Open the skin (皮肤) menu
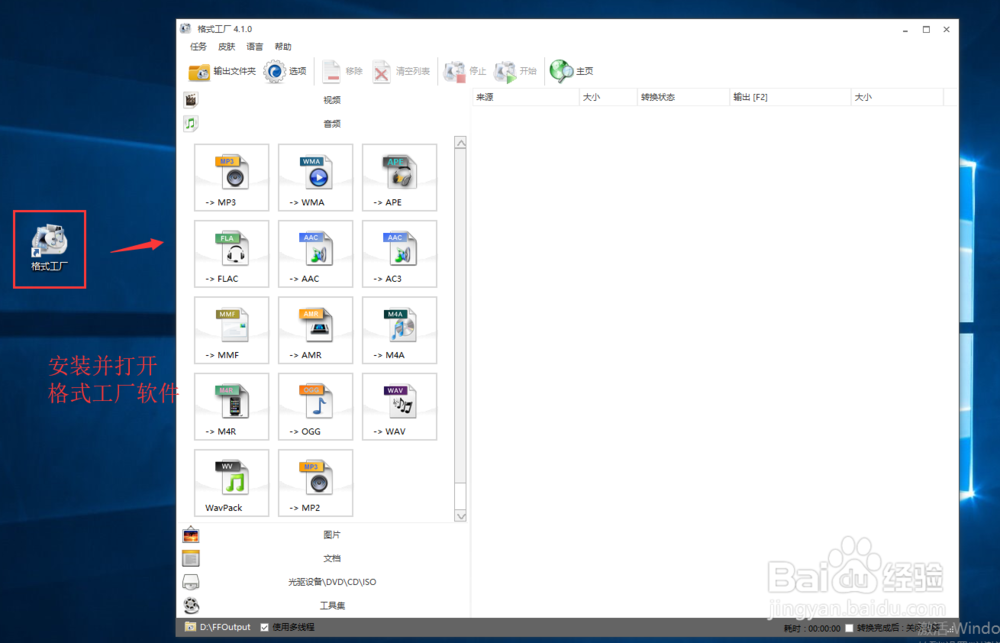The image size is (1000, 643). (x=226, y=47)
